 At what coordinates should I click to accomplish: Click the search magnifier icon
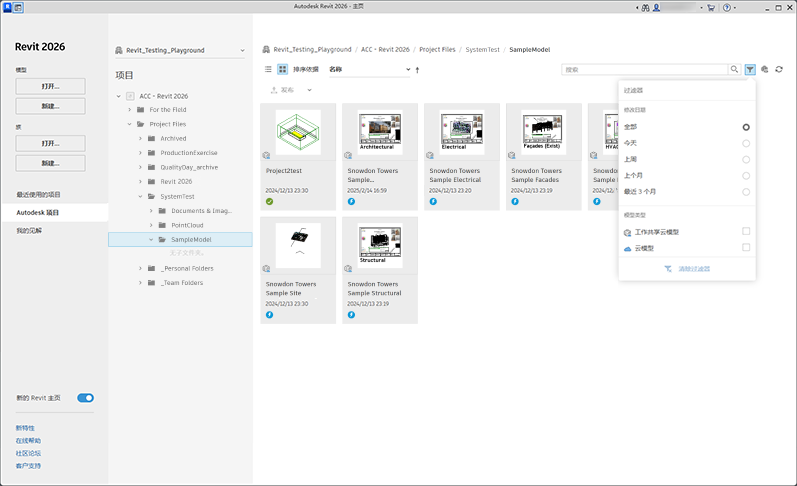click(x=734, y=69)
